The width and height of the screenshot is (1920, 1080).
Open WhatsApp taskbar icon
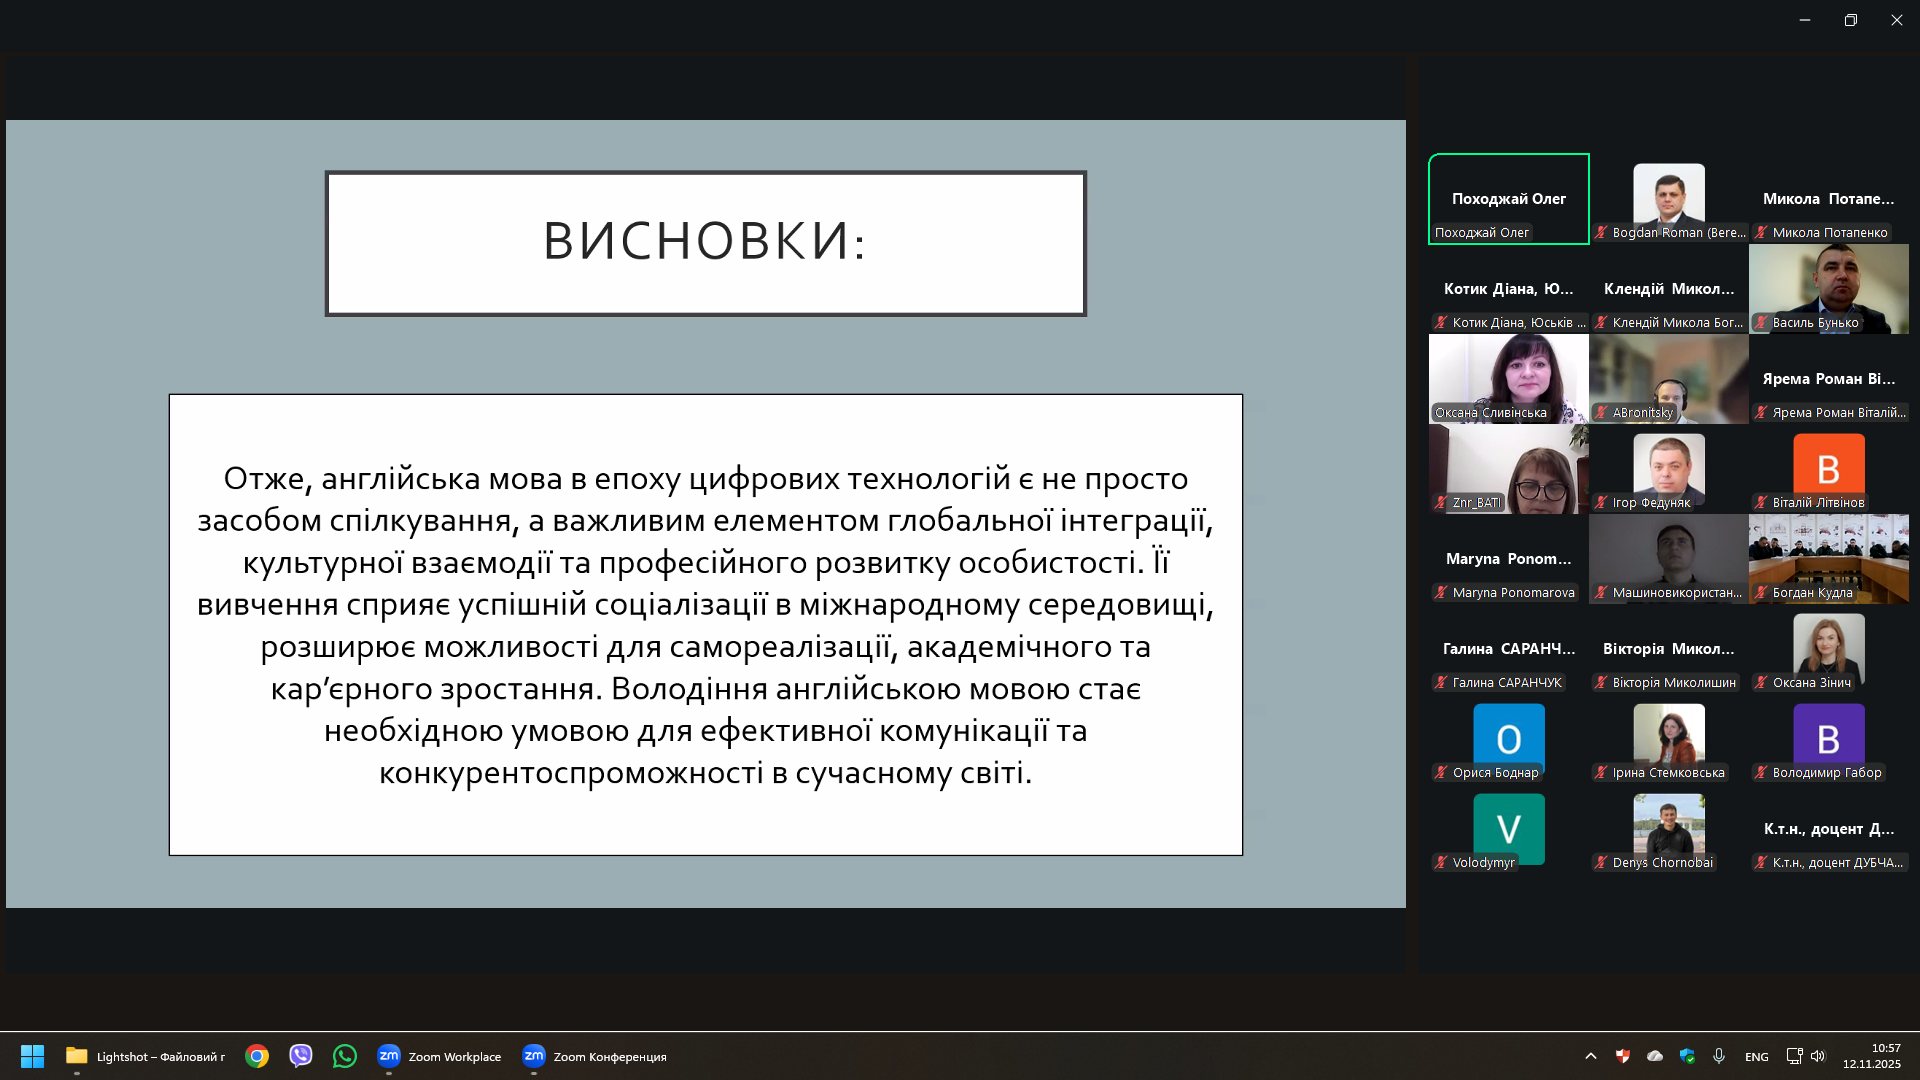pos(345,1056)
